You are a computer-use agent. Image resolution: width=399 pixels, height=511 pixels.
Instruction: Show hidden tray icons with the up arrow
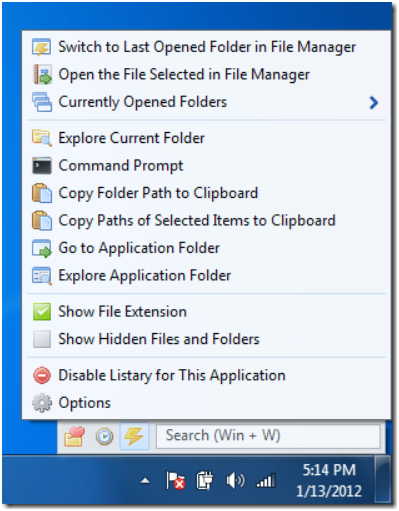tap(145, 481)
